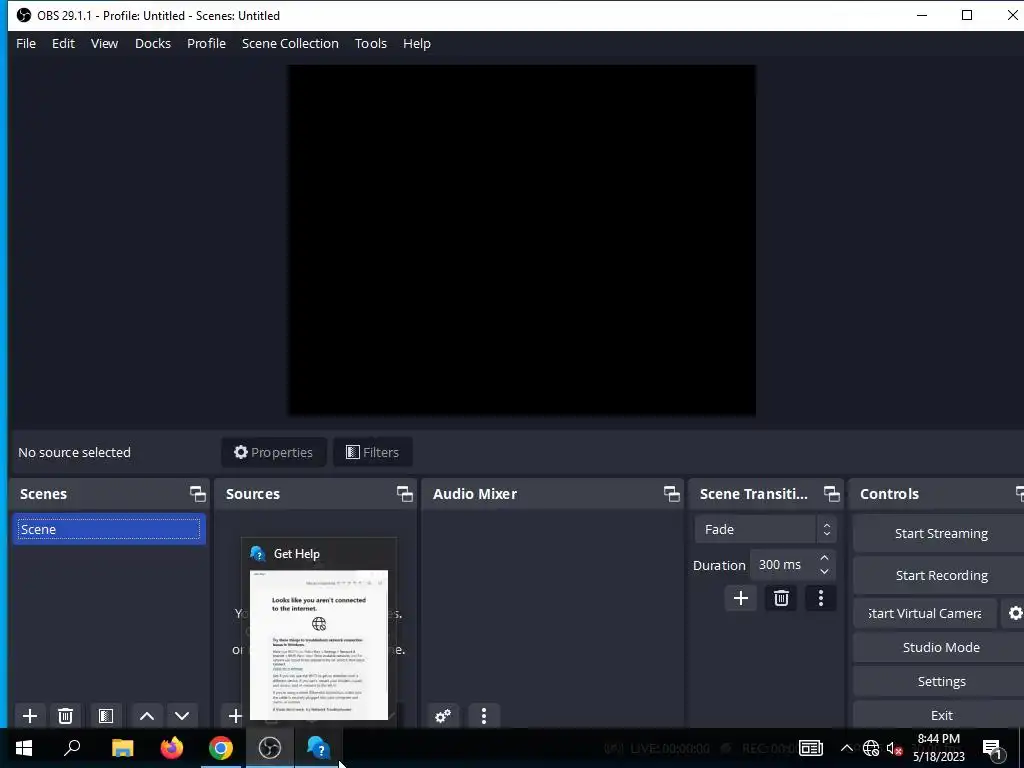The height and width of the screenshot is (768, 1024).
Task: Open the Fade transition dropdown
Action: tap(765, 530)
